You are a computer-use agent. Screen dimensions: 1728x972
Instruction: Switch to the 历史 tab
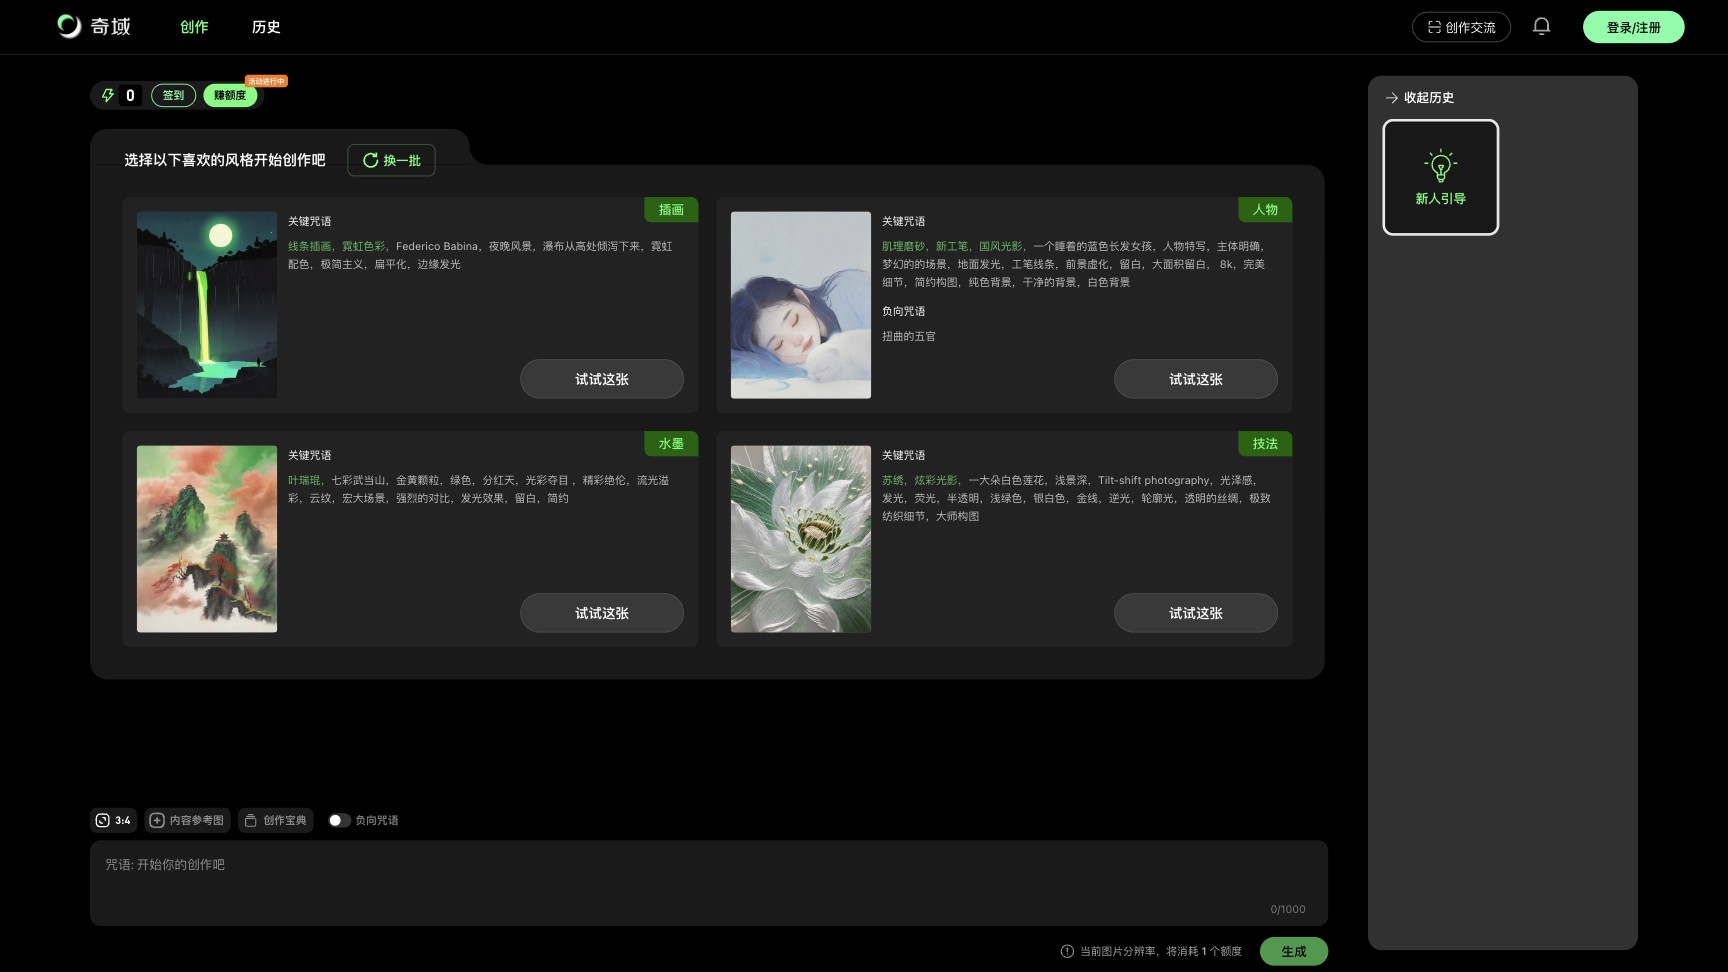(x=266, y=27)
